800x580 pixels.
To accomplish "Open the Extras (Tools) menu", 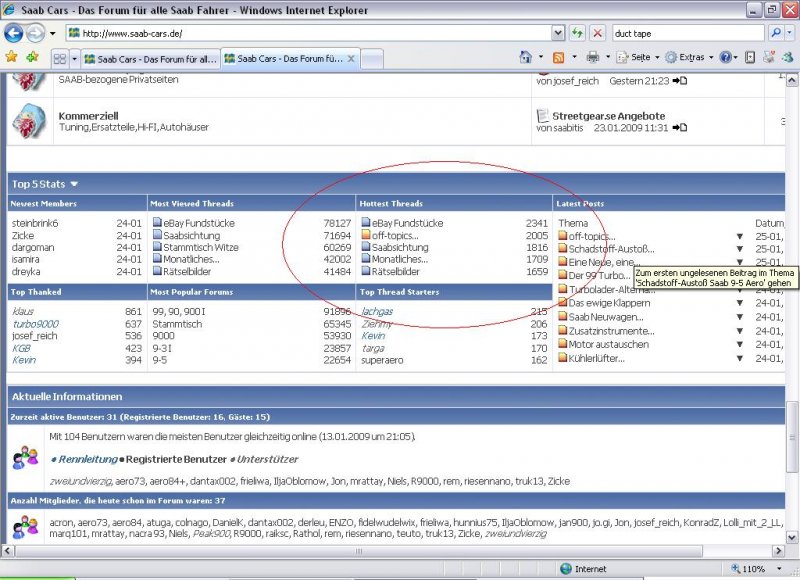I will tap(689, 57).
